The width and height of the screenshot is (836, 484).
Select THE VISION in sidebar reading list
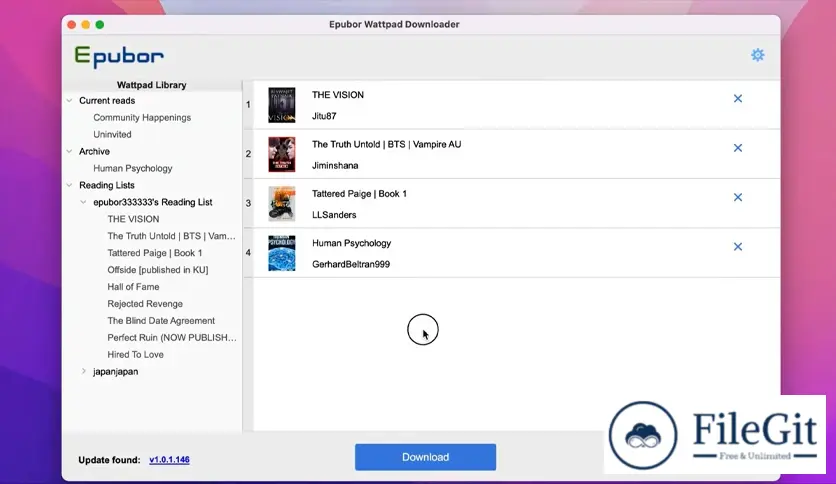pos(133,219)
